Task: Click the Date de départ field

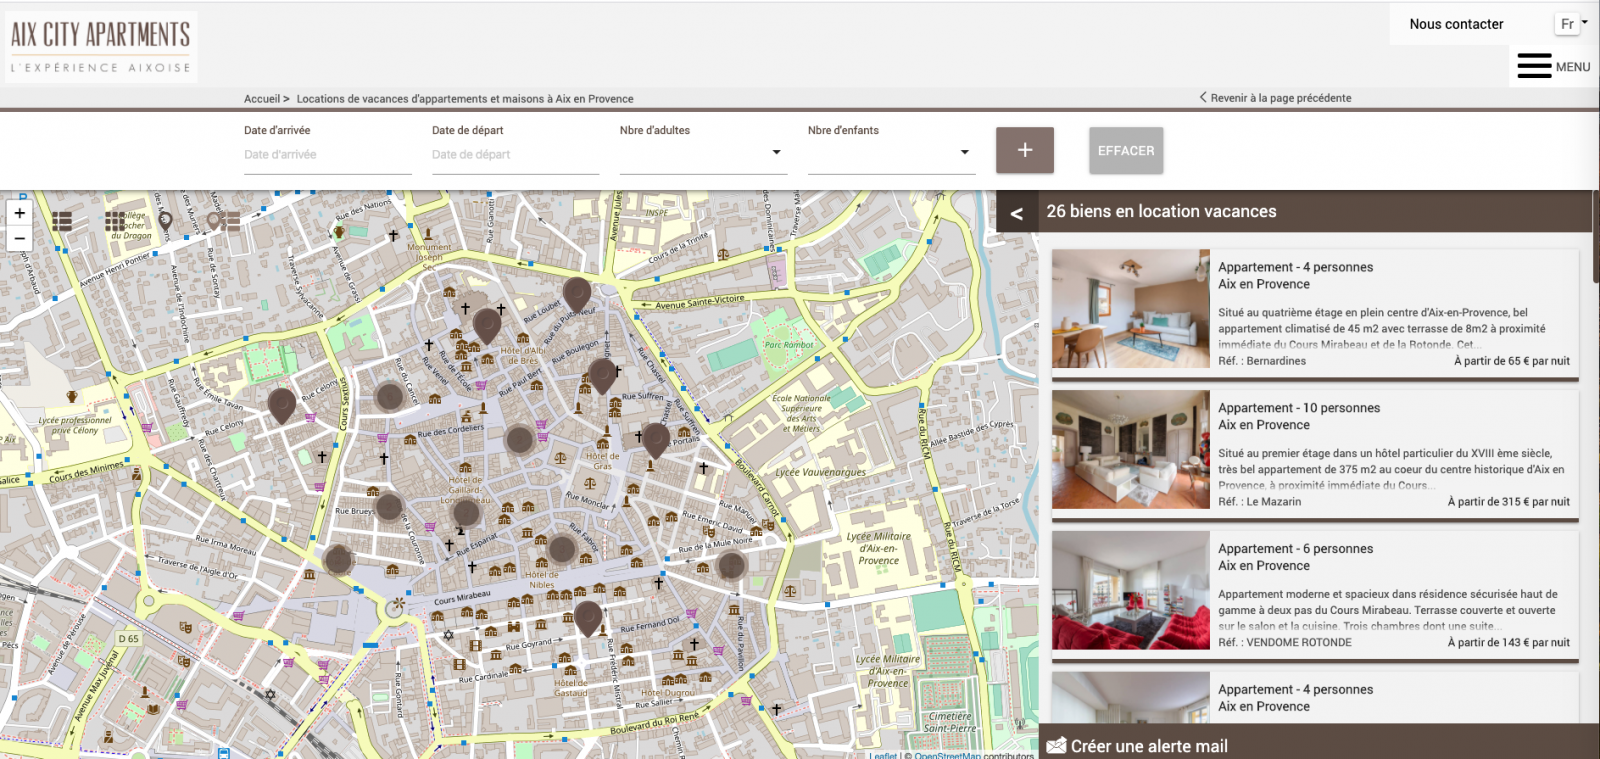Action: (516, 155)
